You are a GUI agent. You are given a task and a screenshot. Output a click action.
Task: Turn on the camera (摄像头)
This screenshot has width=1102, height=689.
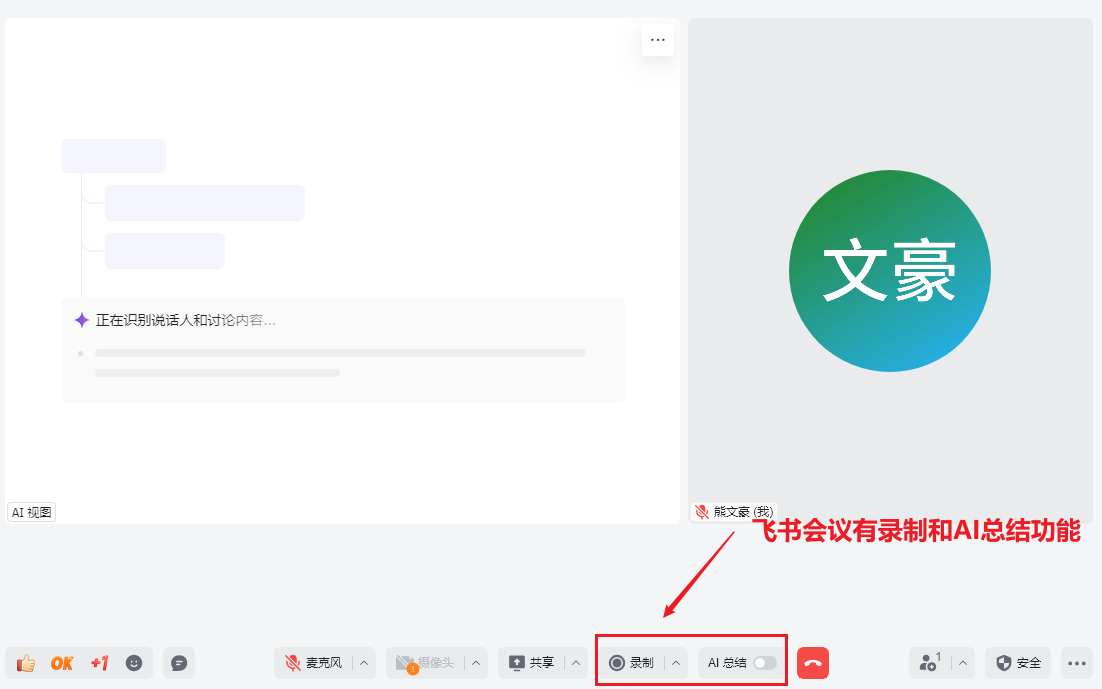(x=425, y=663)
